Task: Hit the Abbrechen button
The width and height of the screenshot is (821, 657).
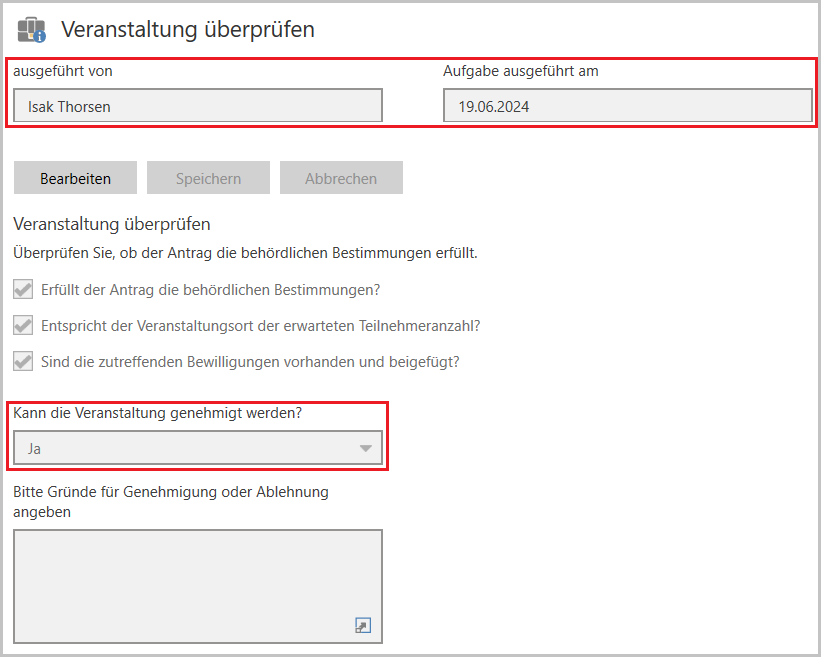Action: click(341, 178)
